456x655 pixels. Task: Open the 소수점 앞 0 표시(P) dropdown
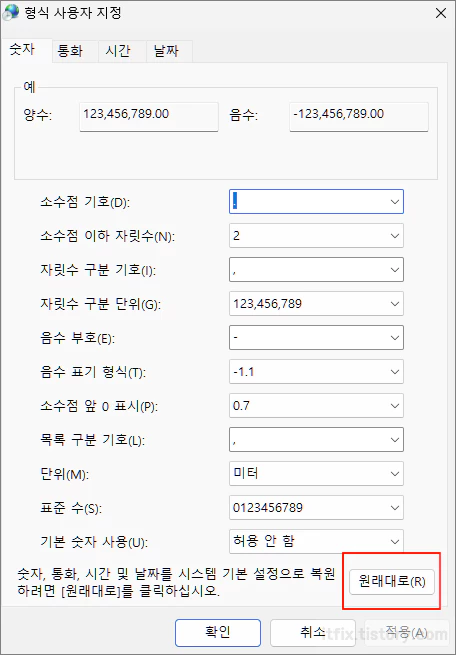316,406
